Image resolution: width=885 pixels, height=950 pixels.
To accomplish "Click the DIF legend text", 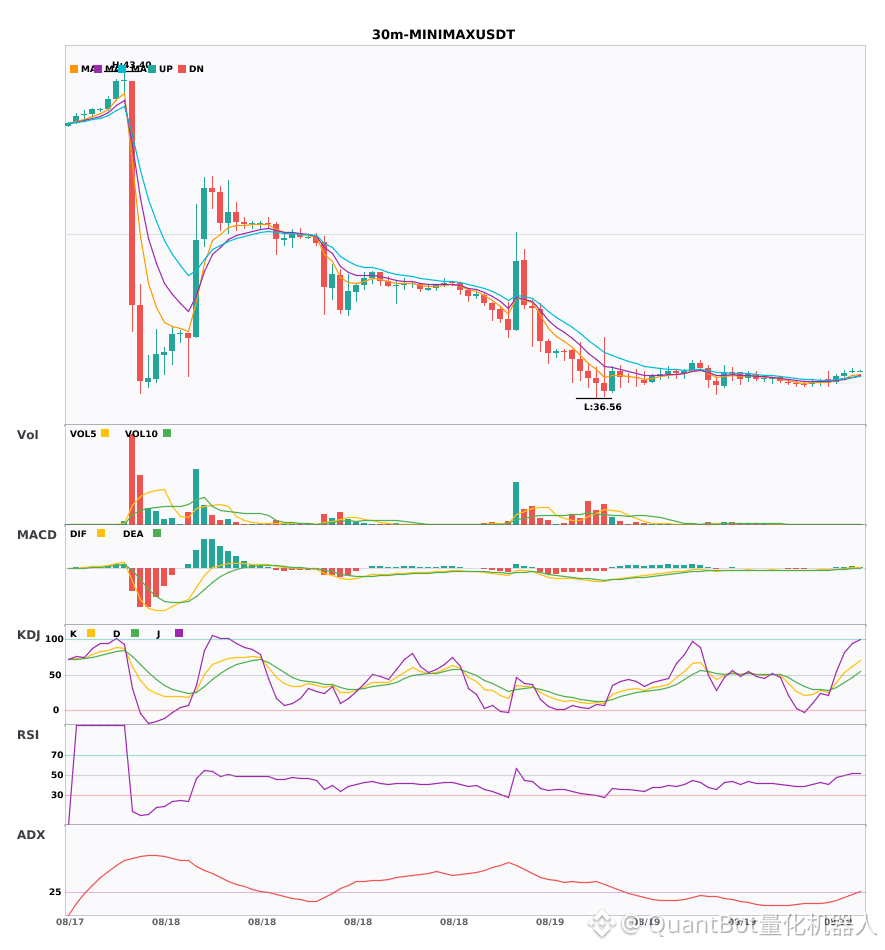I will pos(78,534).
